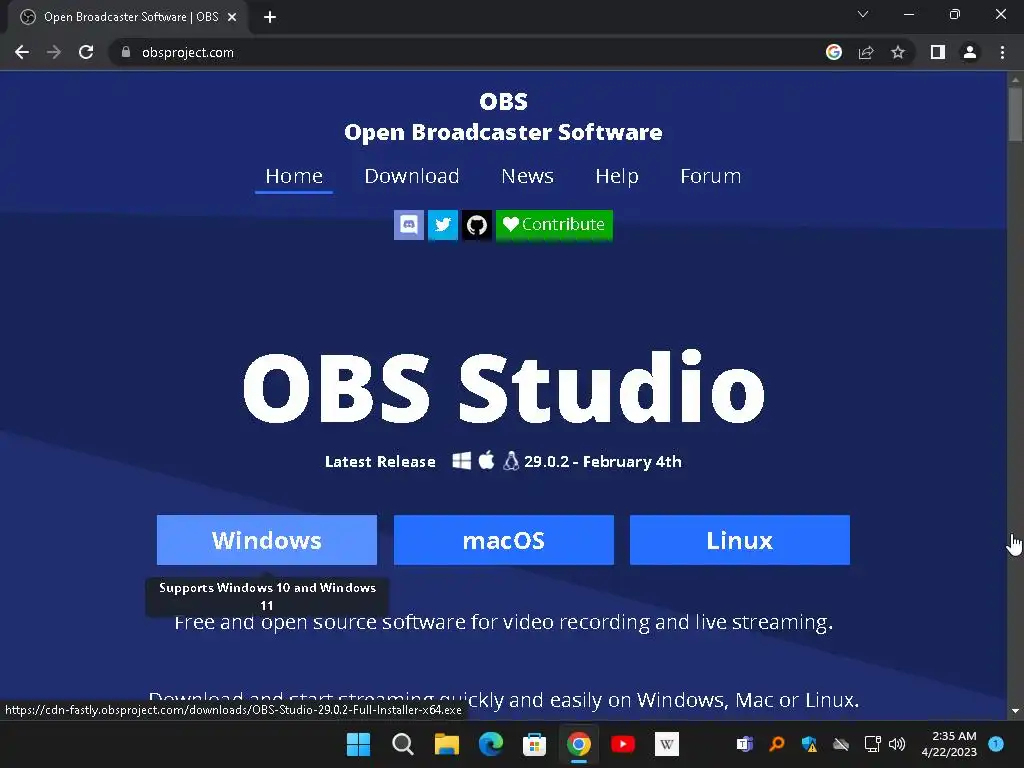Download the macOS installer
The height and width of the screenshot is (768, 1024).
click(x=504, y=540)
